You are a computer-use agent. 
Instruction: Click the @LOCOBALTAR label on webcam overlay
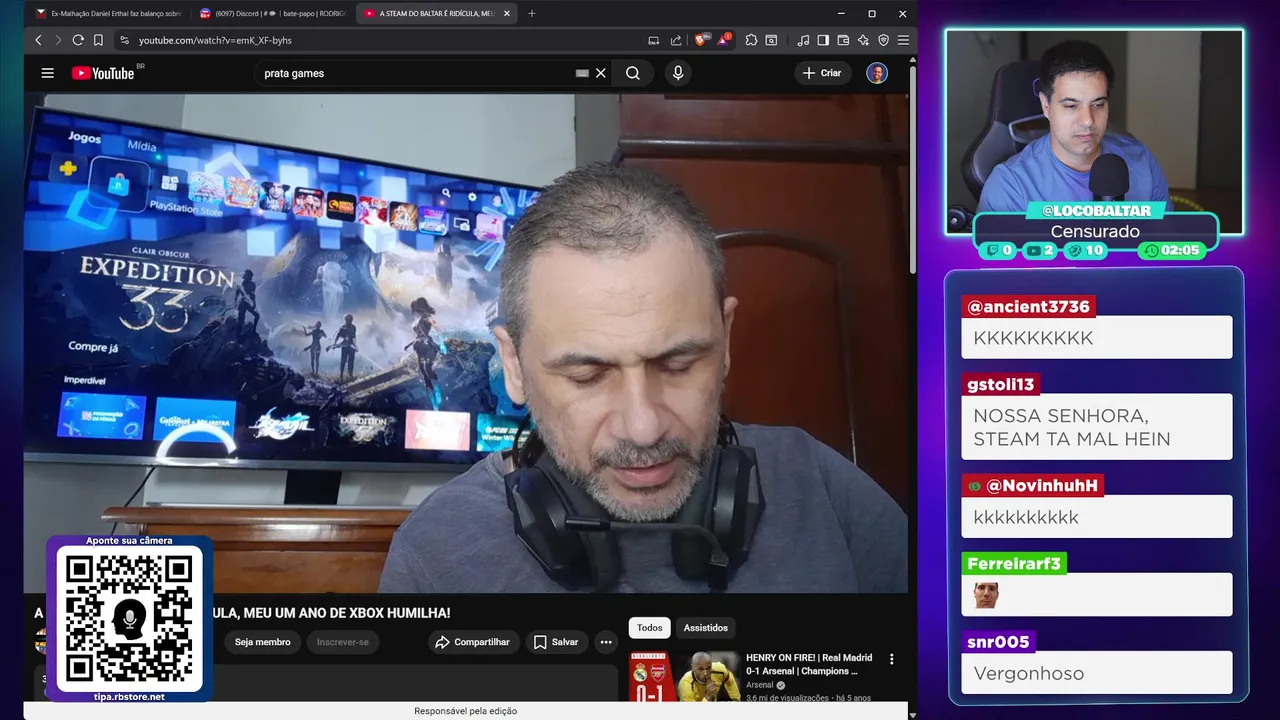point(1096,211)
